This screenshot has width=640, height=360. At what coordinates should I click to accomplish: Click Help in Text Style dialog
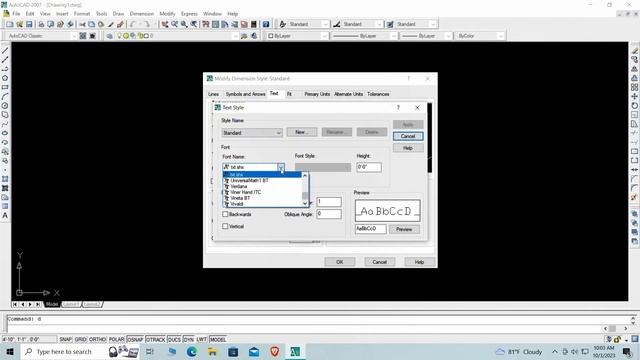[x=408, y=148]
